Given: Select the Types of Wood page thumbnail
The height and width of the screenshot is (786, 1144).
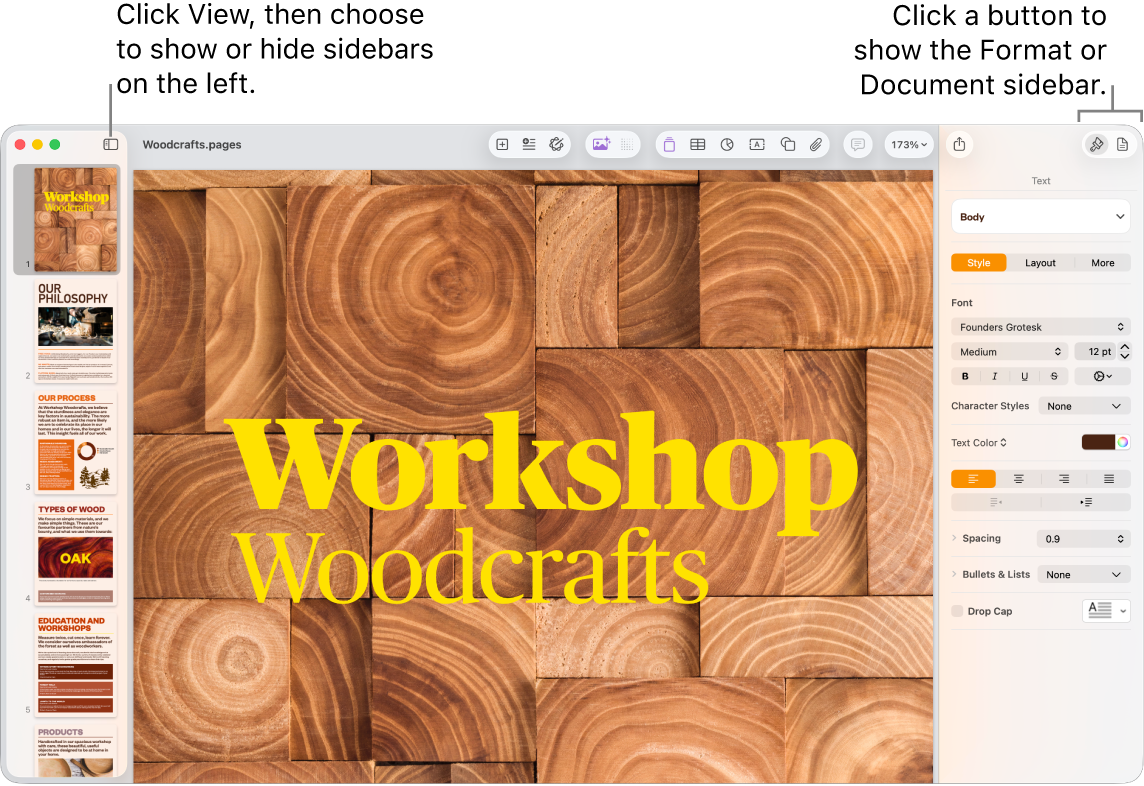Looking at the screenshot, I should (x=75, y=553).
